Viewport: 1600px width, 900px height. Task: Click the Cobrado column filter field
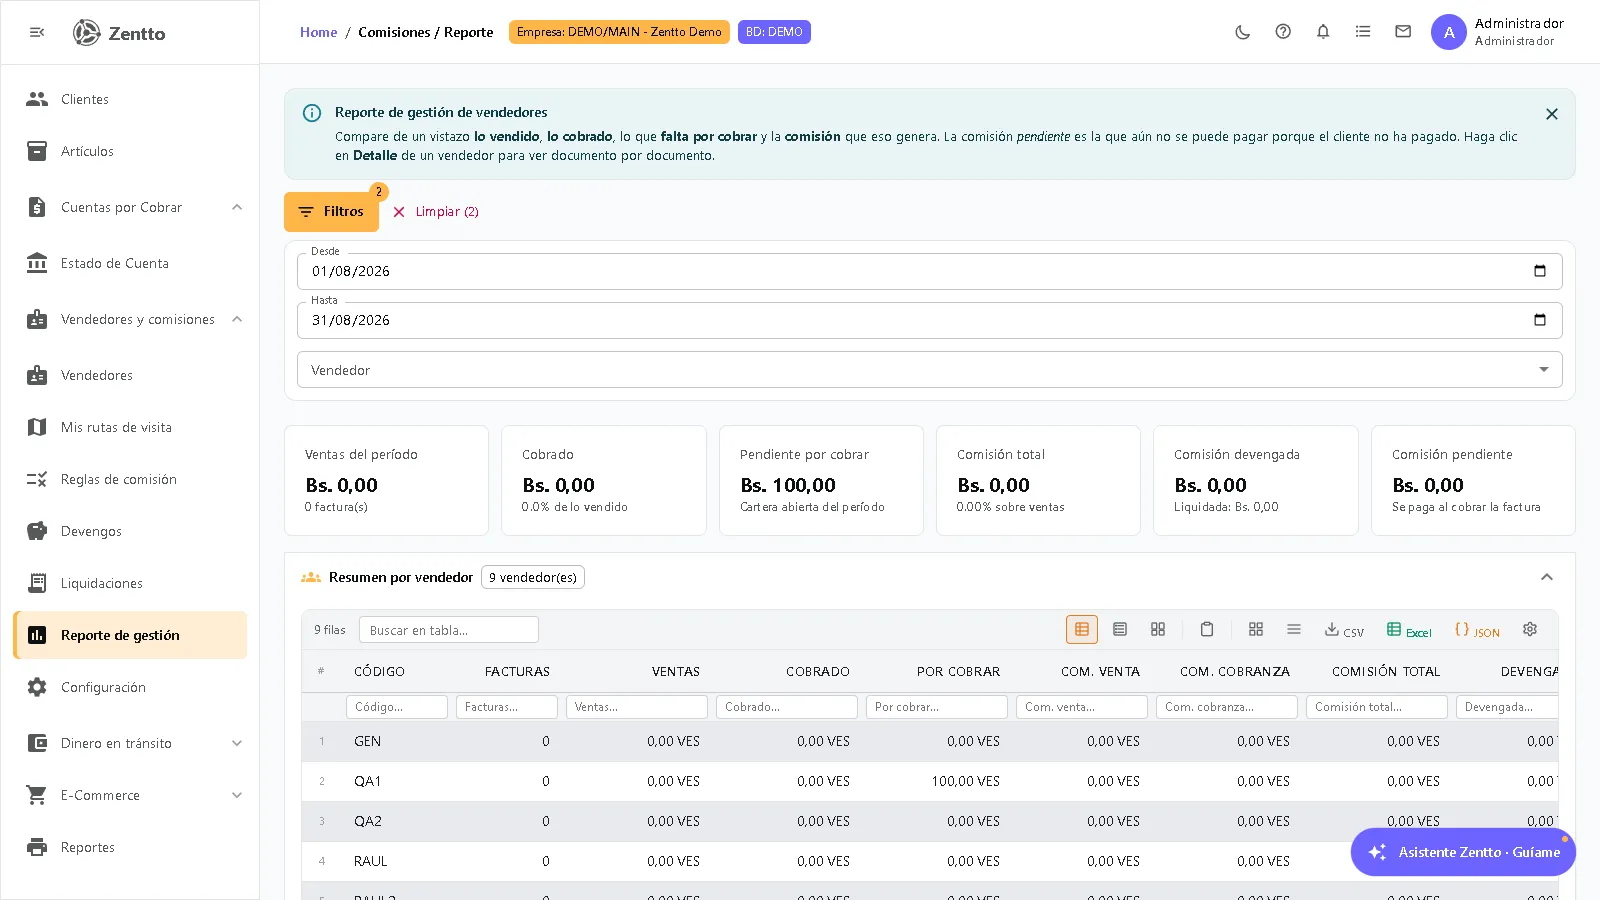786,707
